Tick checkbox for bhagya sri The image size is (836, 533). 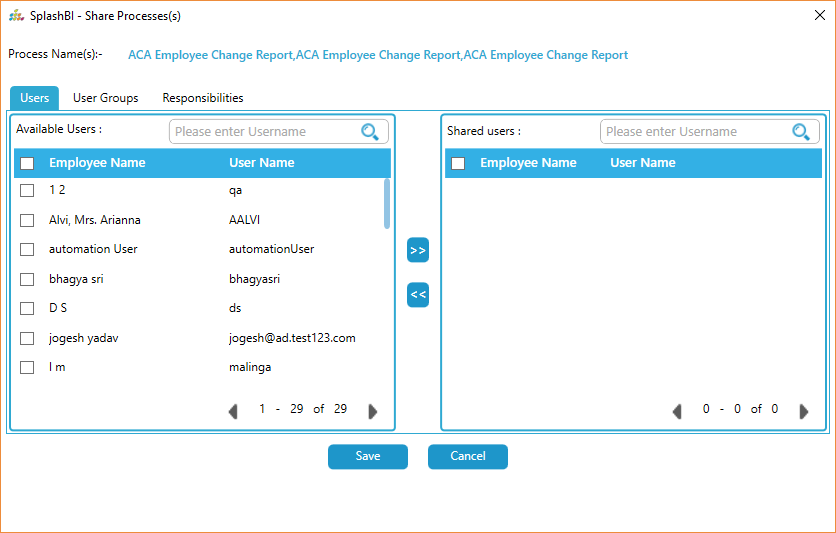click(x=27, y=279)
